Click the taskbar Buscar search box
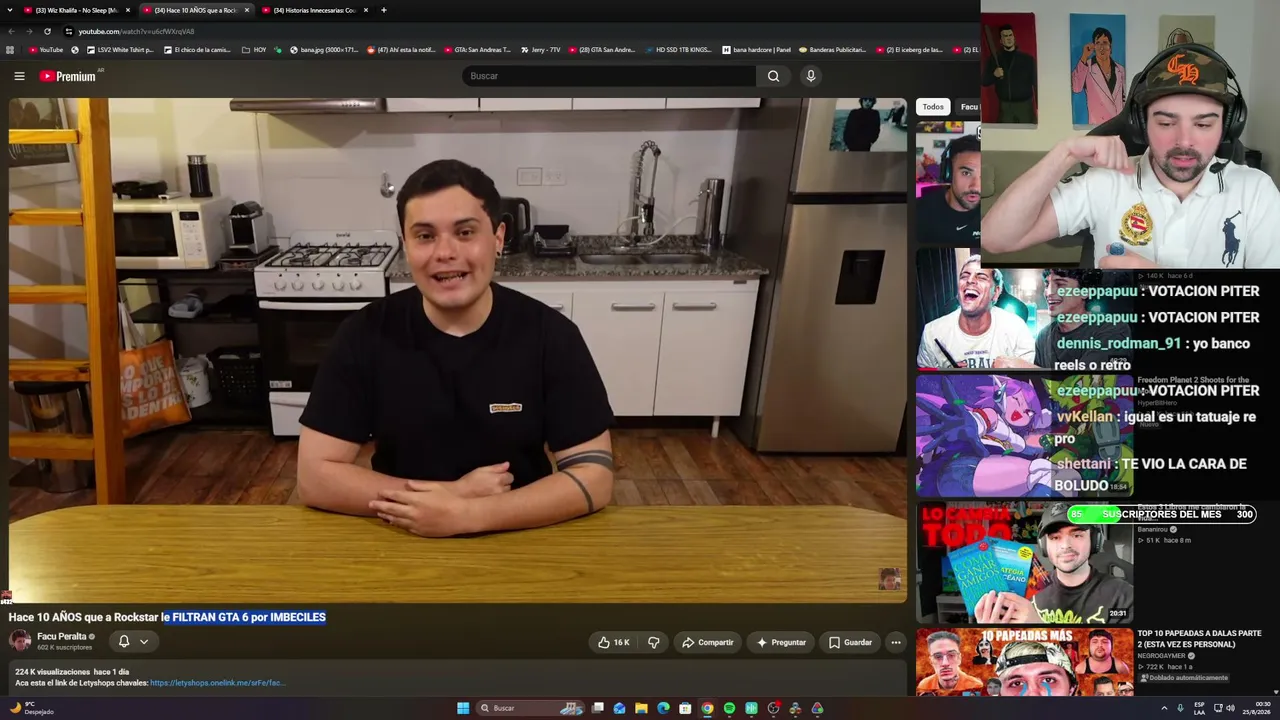Image resolution: width=1280 pixels, height=720 pixels. click(x=531, y=708)
